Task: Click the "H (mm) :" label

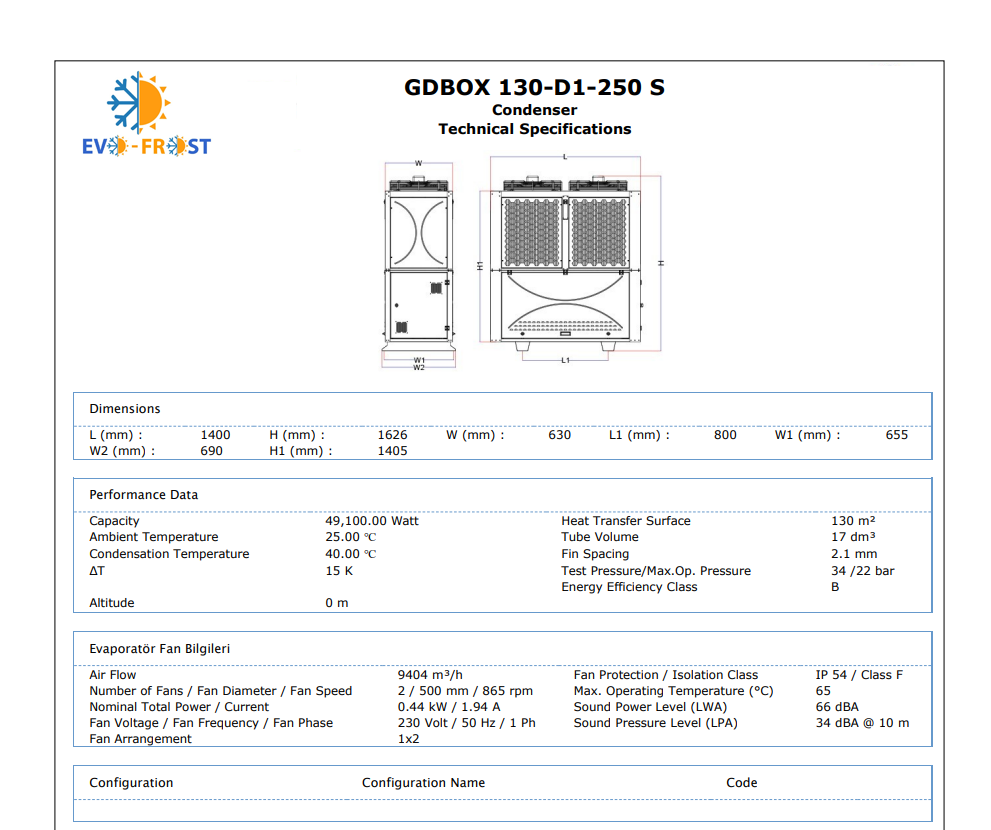Action: 297,435
